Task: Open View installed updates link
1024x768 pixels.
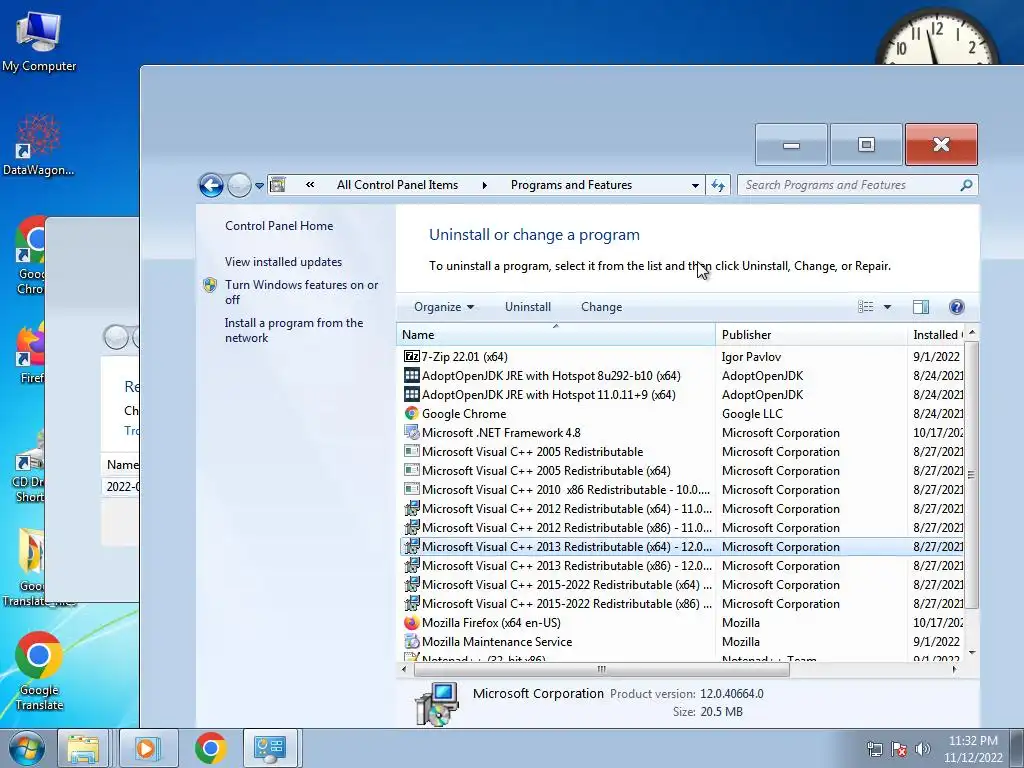Action: pyautogui.click(x=283, y=262)
